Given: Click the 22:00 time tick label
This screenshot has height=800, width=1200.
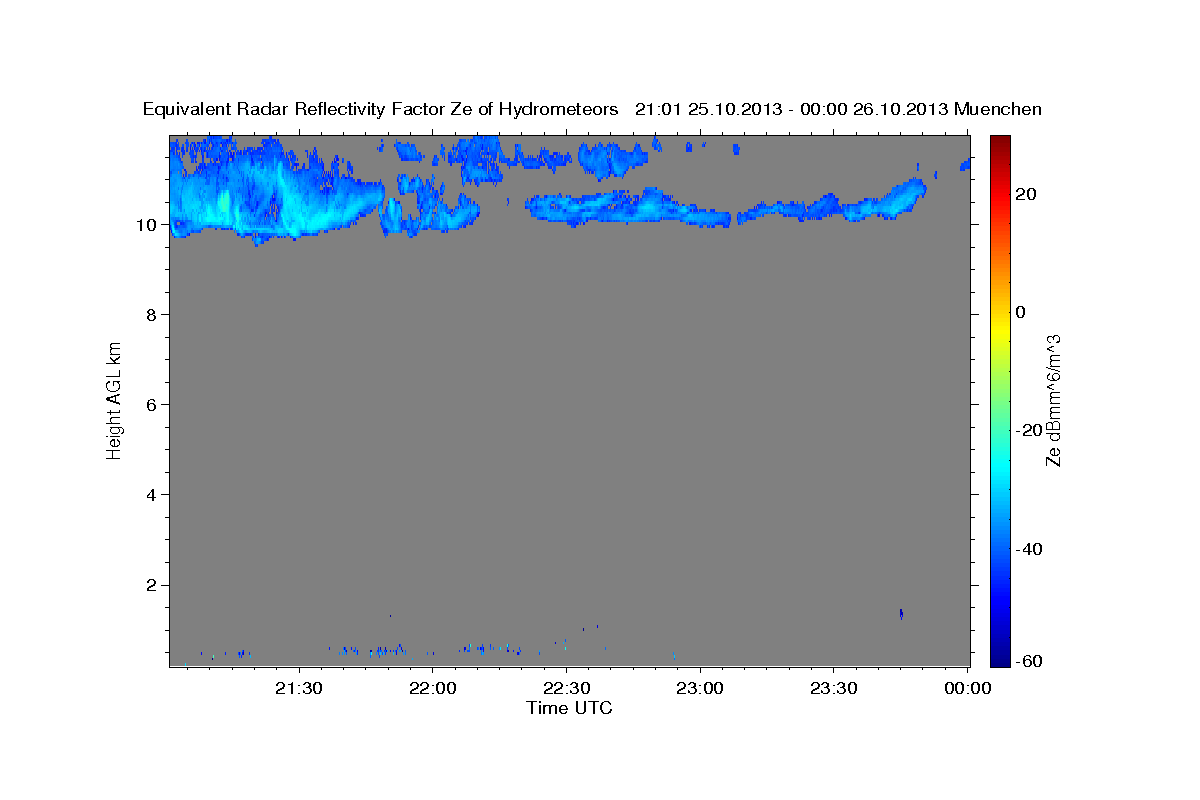Looking at the screenshot, I should tap(433, 689).
